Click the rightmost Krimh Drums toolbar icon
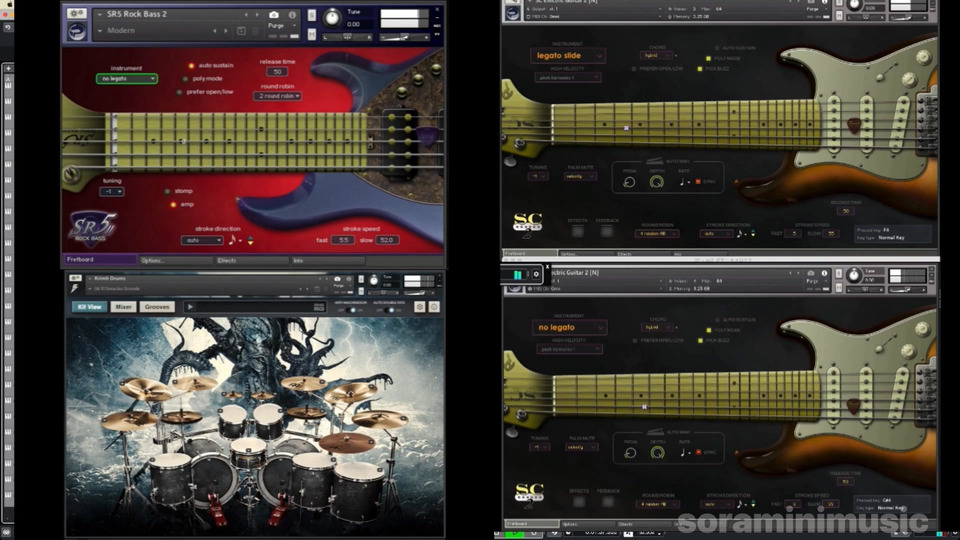This screenshot has width=960, height=540. pos(434,307)
